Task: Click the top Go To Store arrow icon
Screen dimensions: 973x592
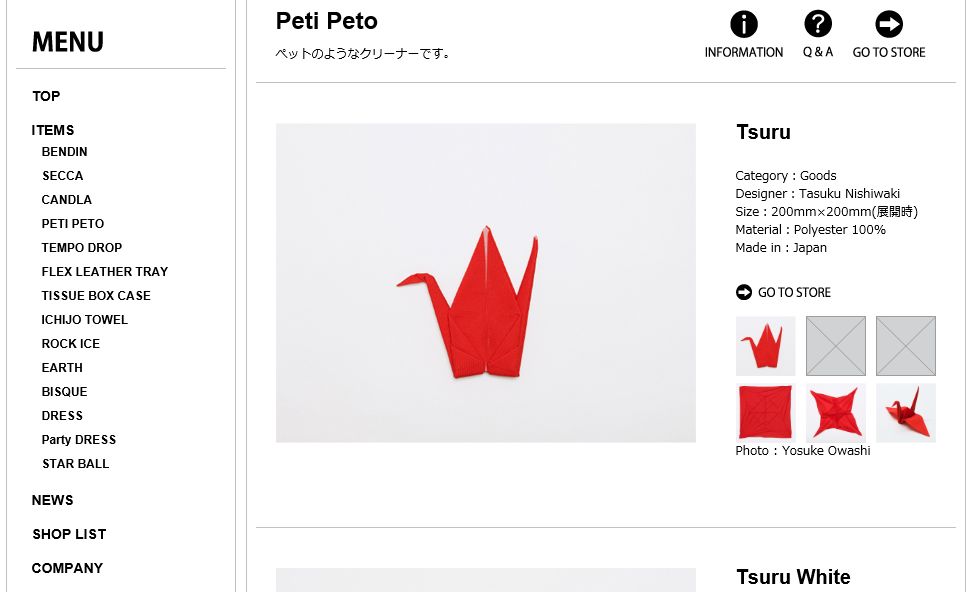Action: pyautogui.click(x=888, y=24)
